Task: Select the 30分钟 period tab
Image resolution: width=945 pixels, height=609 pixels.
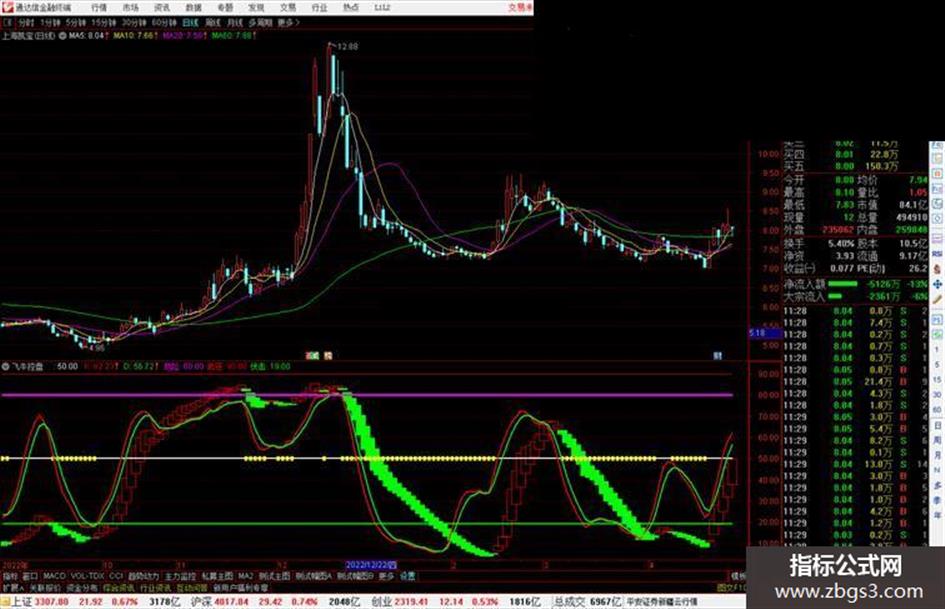Action: 133,23
